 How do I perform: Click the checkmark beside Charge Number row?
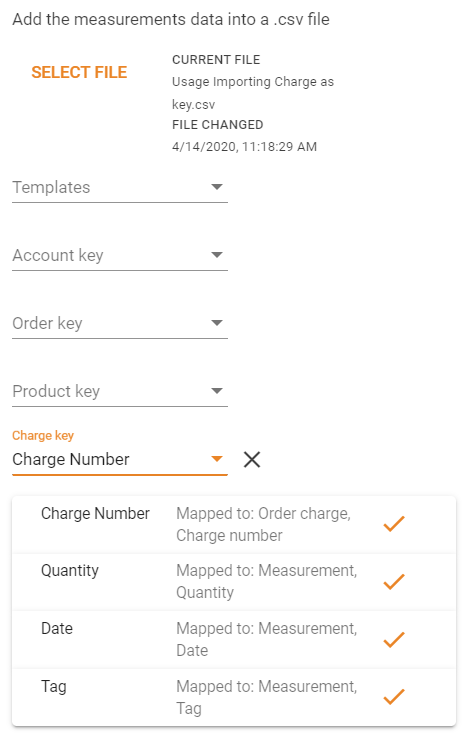coord(394,524)
